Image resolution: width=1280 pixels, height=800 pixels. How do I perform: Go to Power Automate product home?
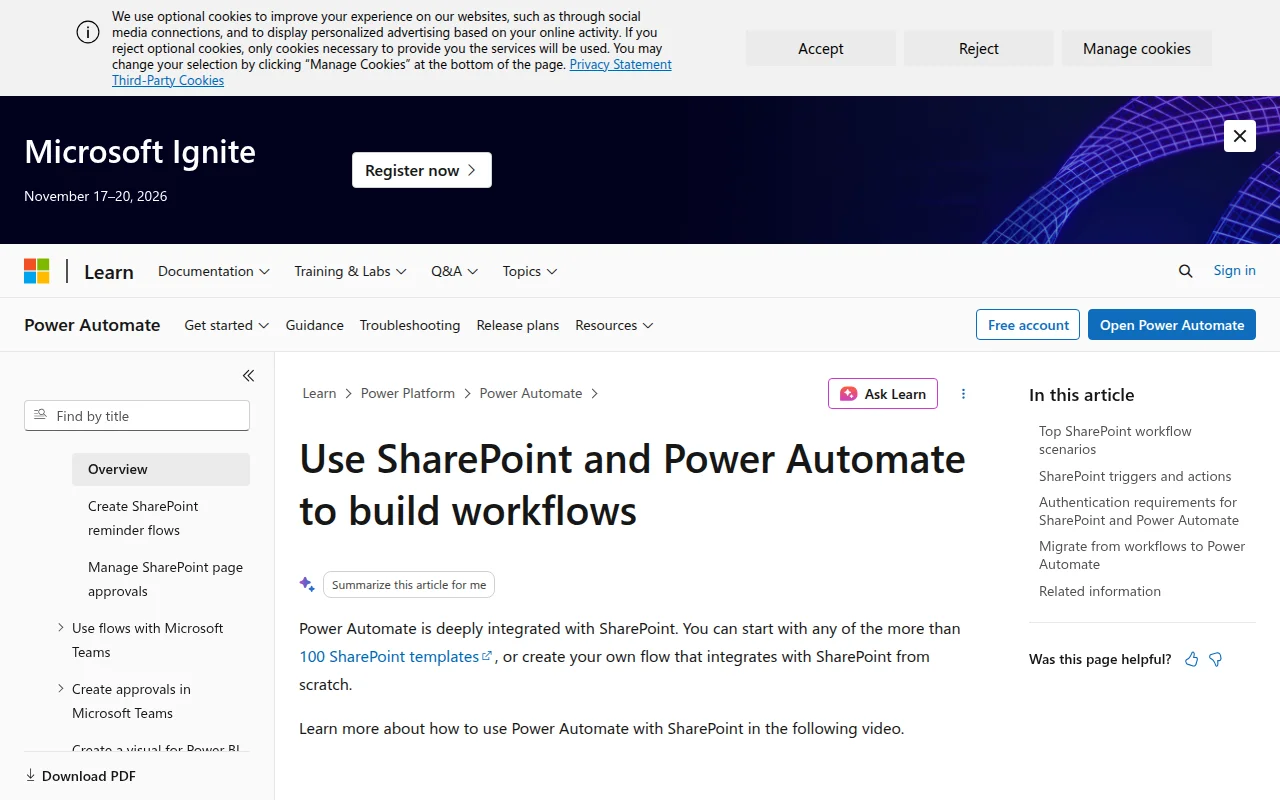[92, 325]
